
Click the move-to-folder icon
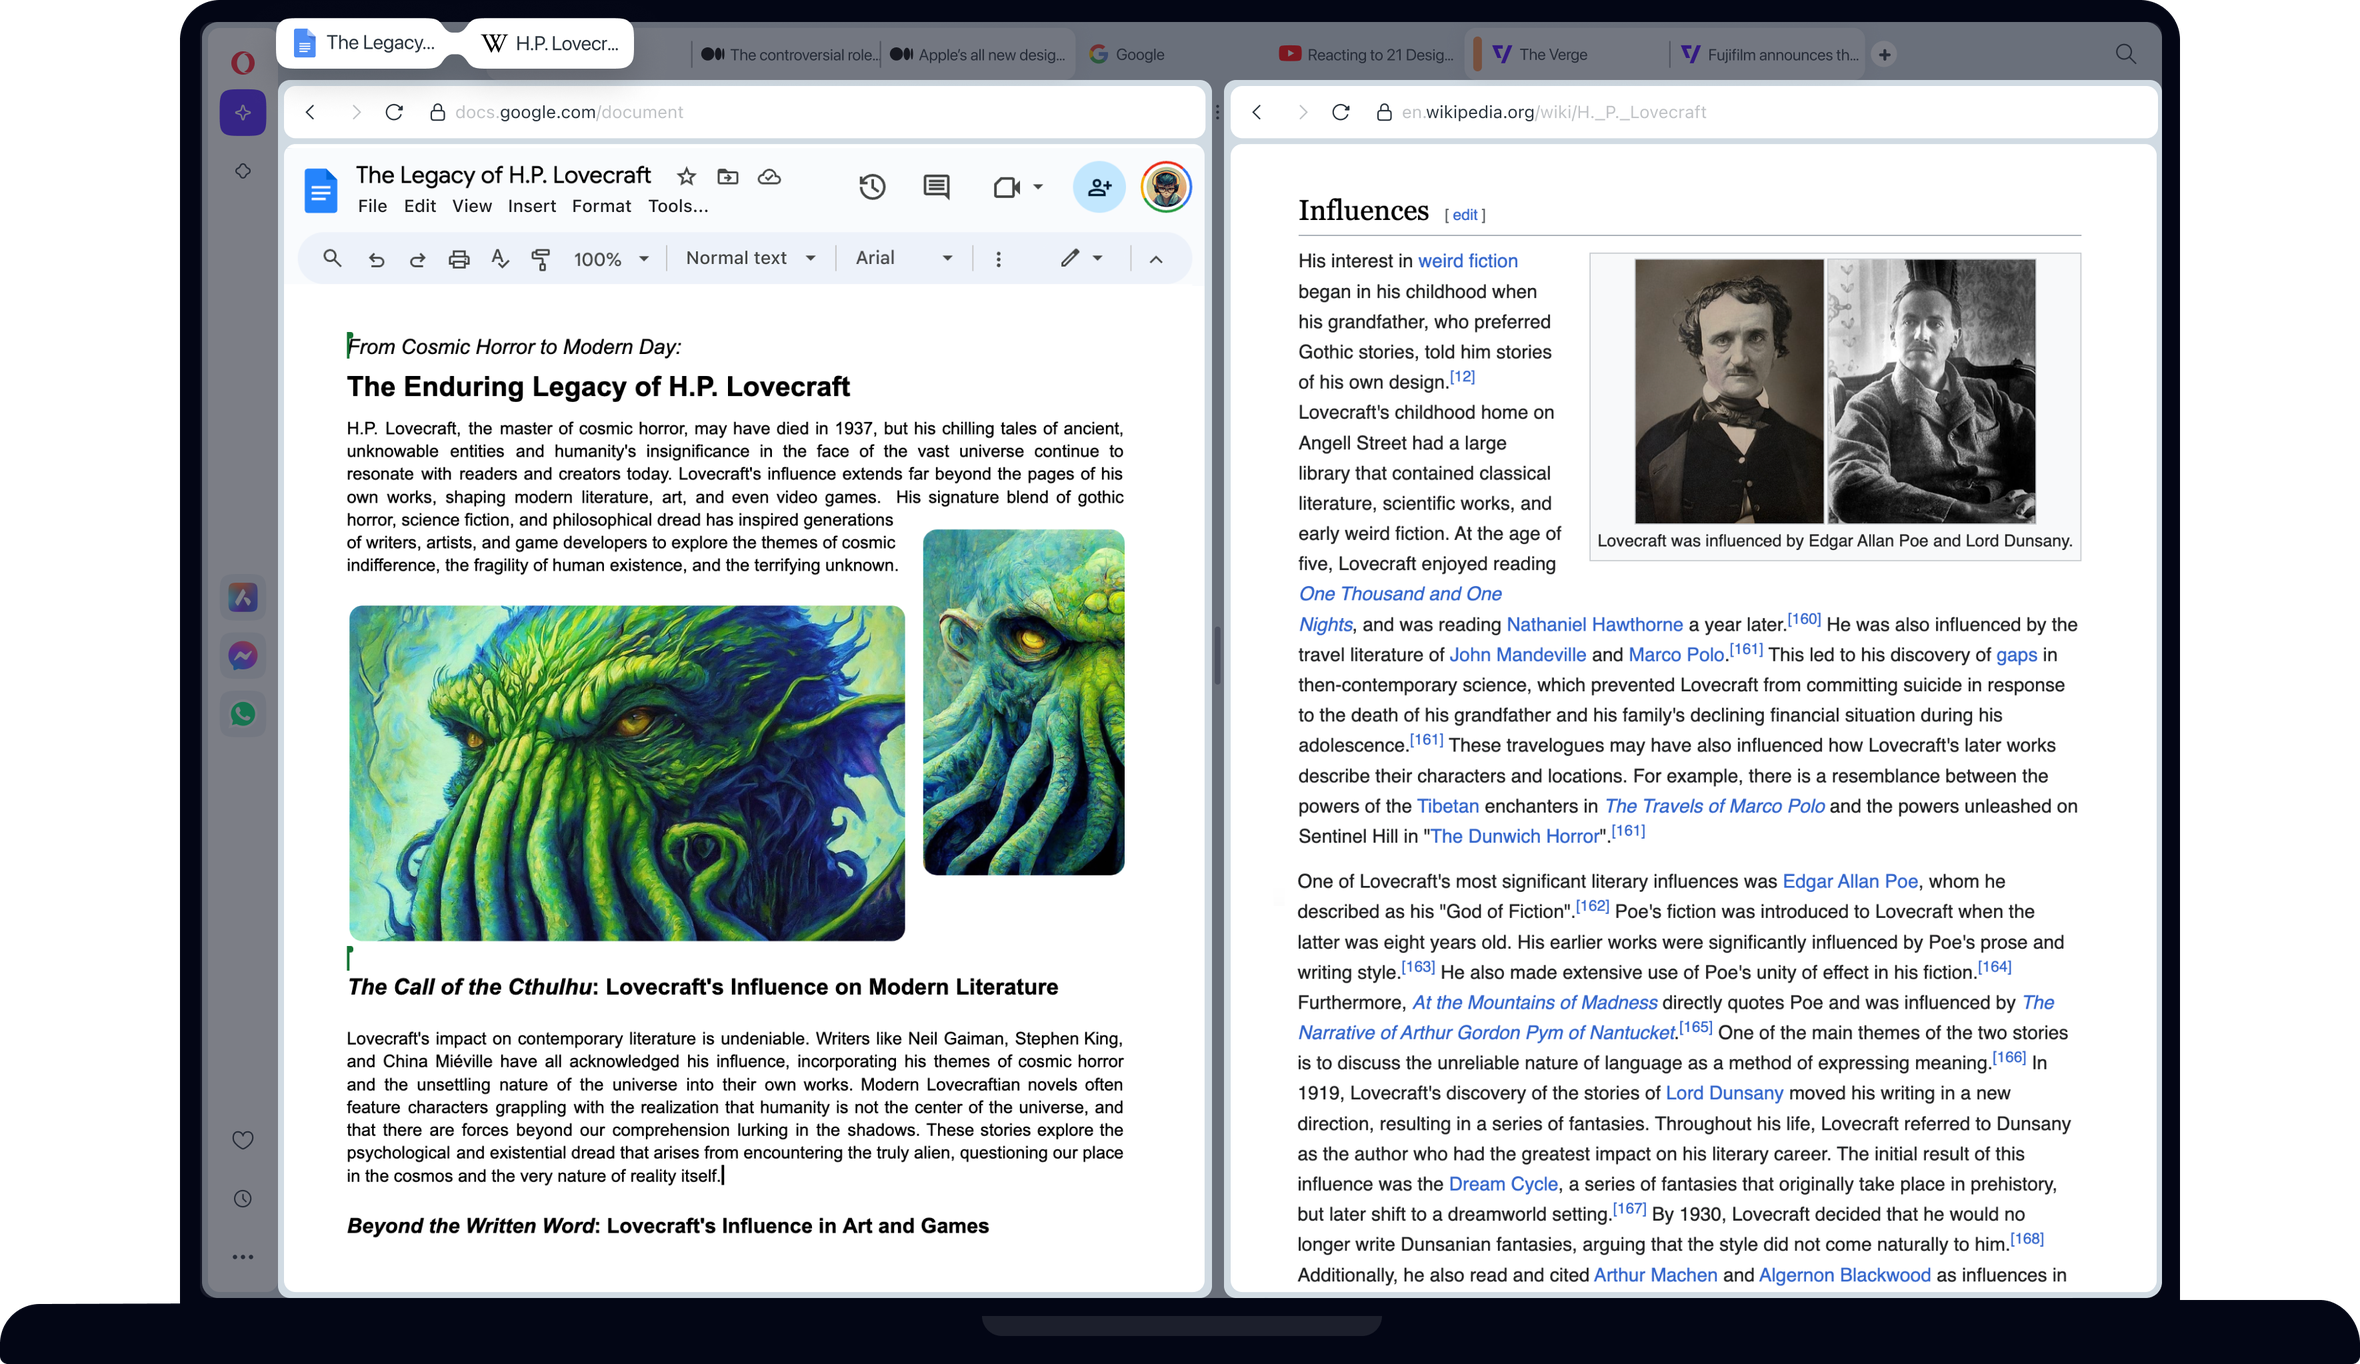point(728,177)
